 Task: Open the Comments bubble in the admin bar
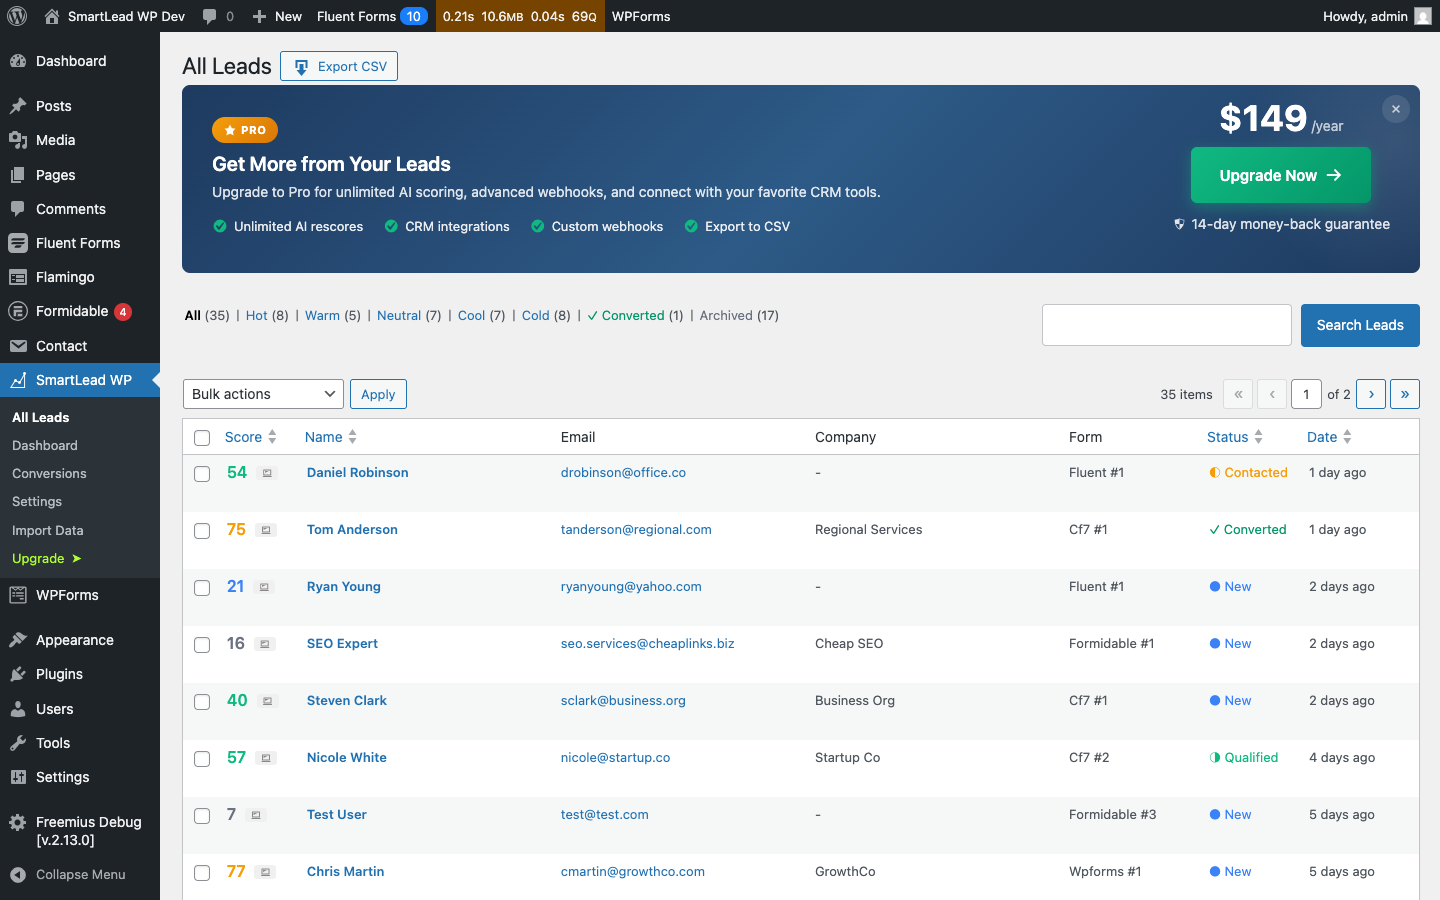[x=210, y=16]
